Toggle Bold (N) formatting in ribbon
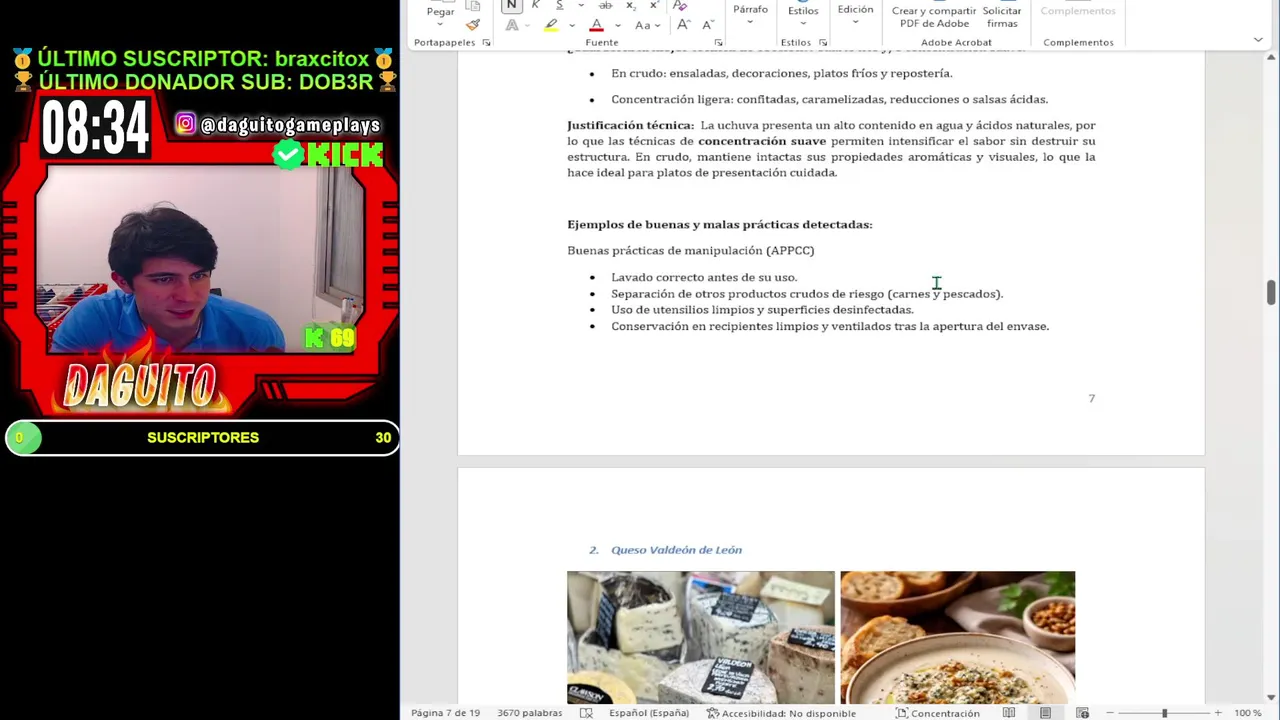This screenshot has width=1280, height=720. [x=511, y=5]
